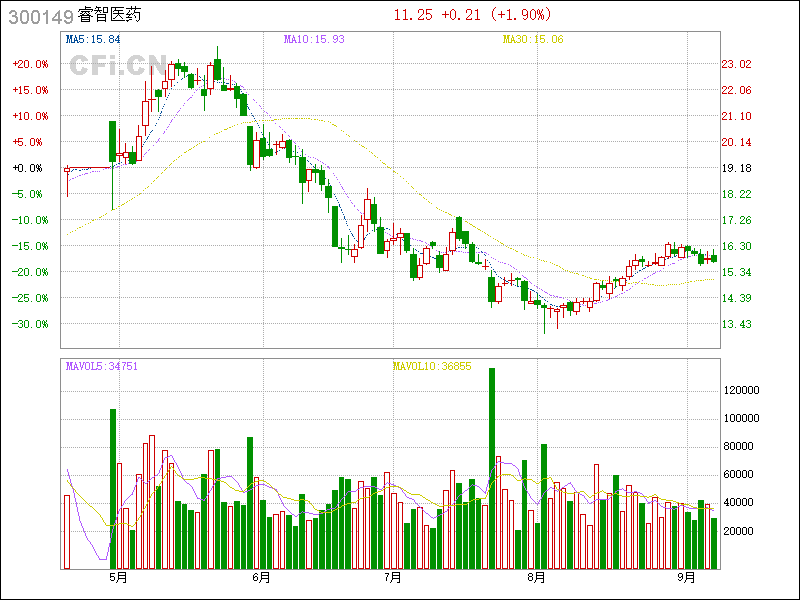
Task: Click the 7月 date axis marker
Action: [392, 577]
